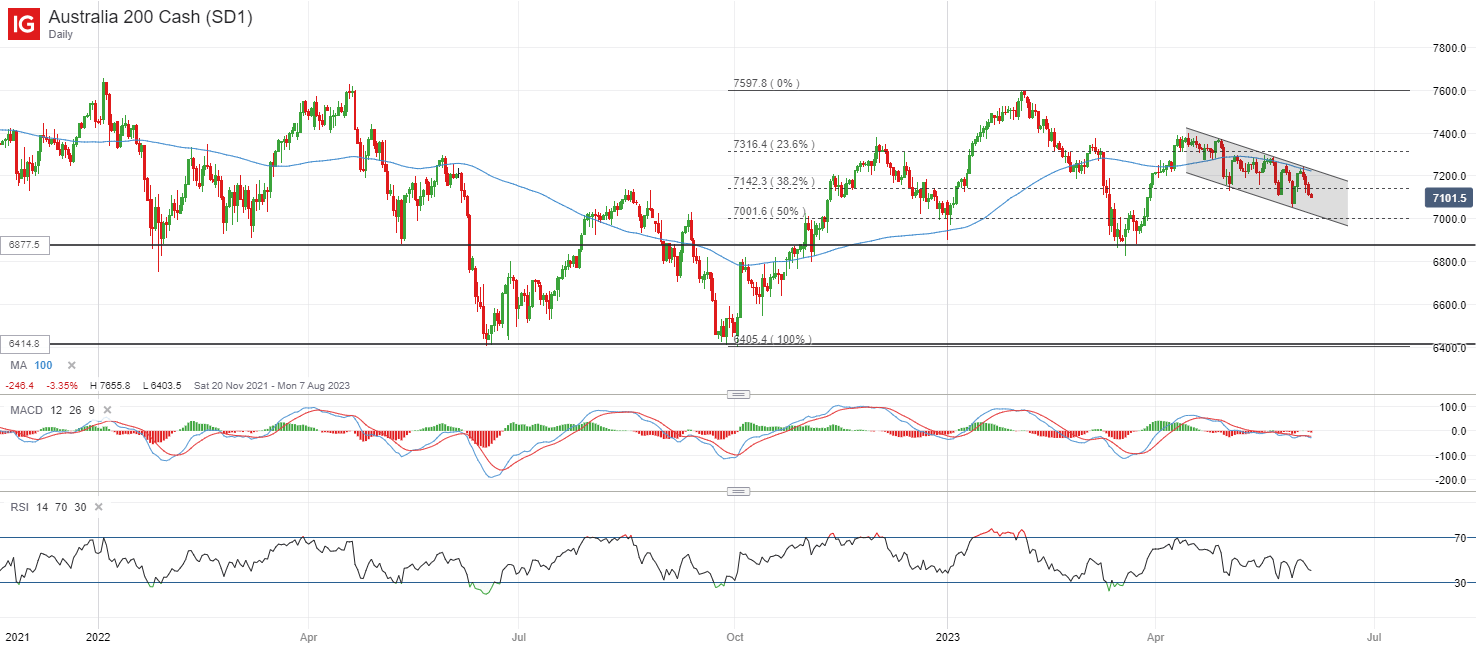Viewport: 1476px width, 646px height.
Task: Open RSI 14 70 30 indicator settings label
Action: [x=48, y=508]
